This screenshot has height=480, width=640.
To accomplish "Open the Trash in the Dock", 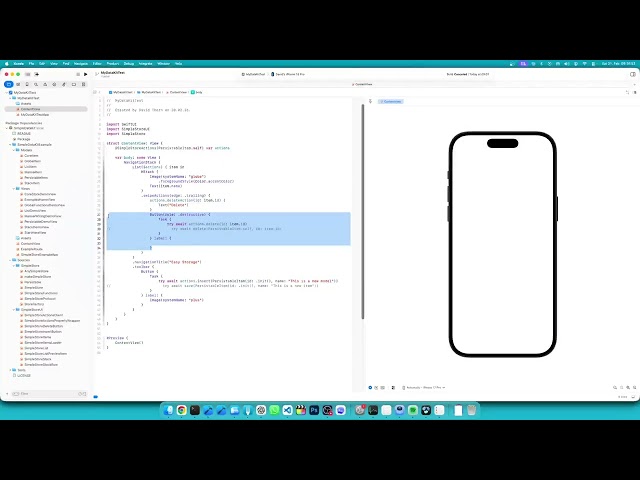I will click(471, 410).
